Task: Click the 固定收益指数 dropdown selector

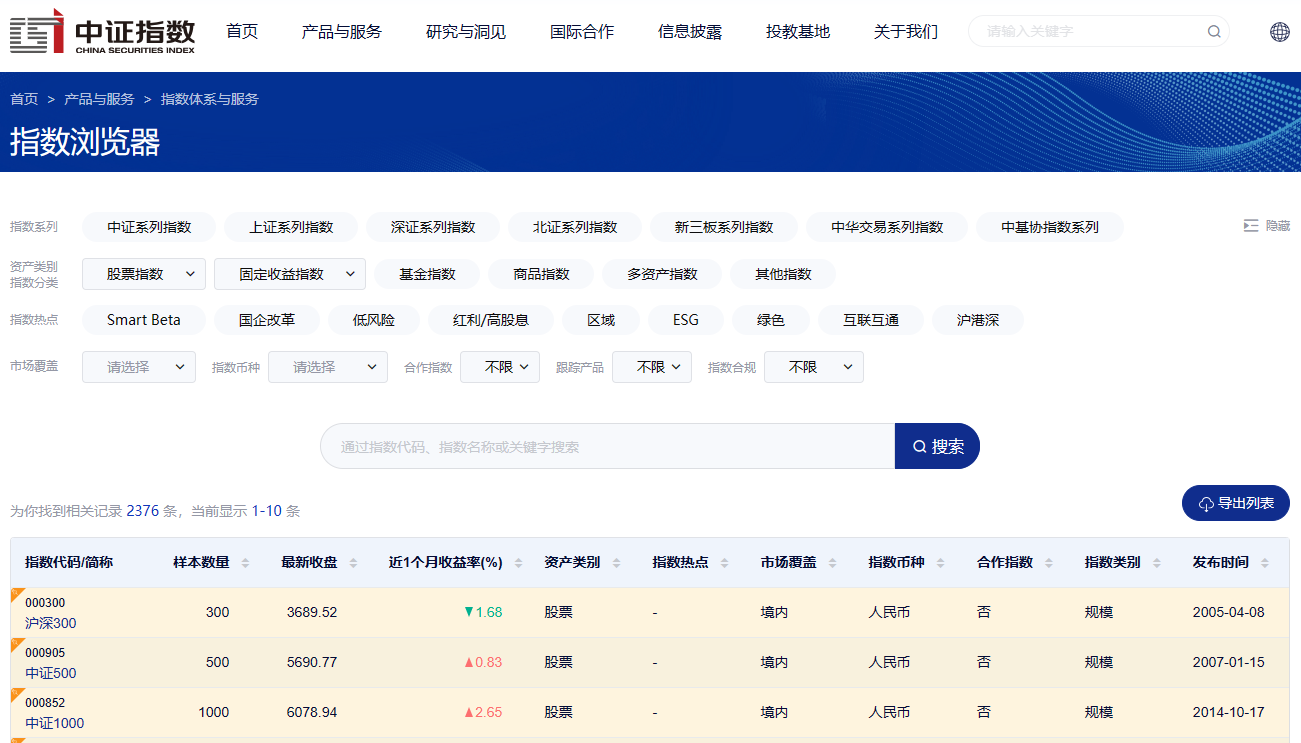Action: pos(289,273)
